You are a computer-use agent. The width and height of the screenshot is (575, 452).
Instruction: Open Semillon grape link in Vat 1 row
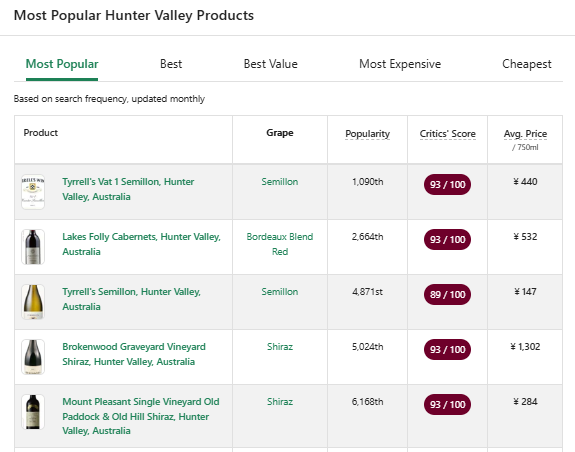click(280, 182)
